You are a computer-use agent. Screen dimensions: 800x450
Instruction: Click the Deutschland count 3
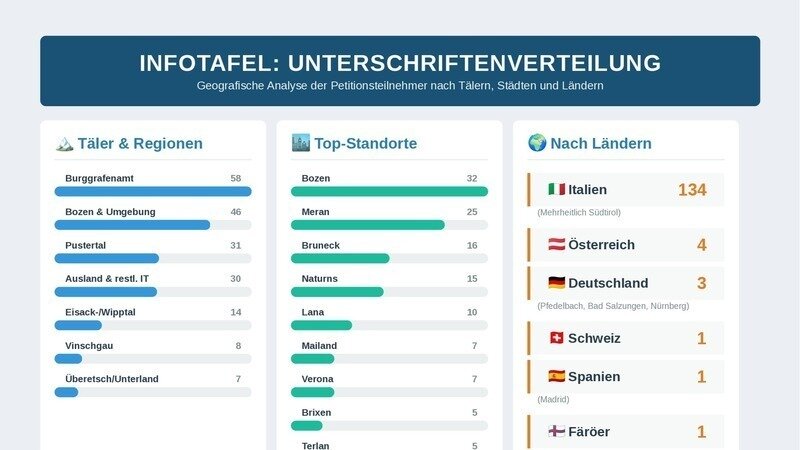702,283
